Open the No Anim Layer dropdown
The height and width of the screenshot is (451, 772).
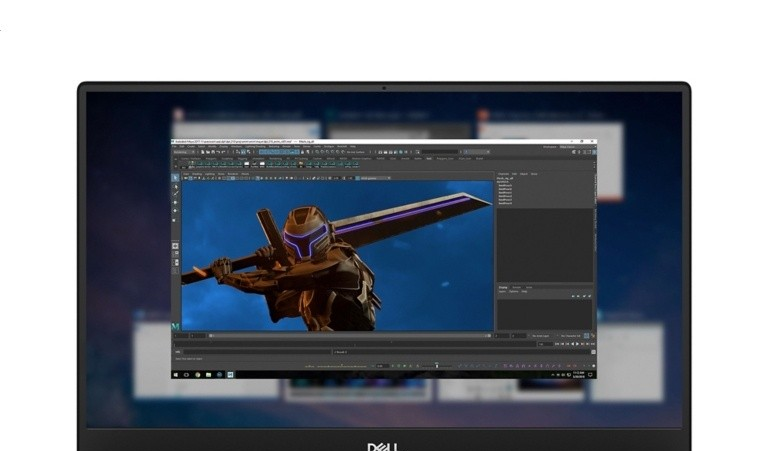pyautogui.click(x=543, y=336)
